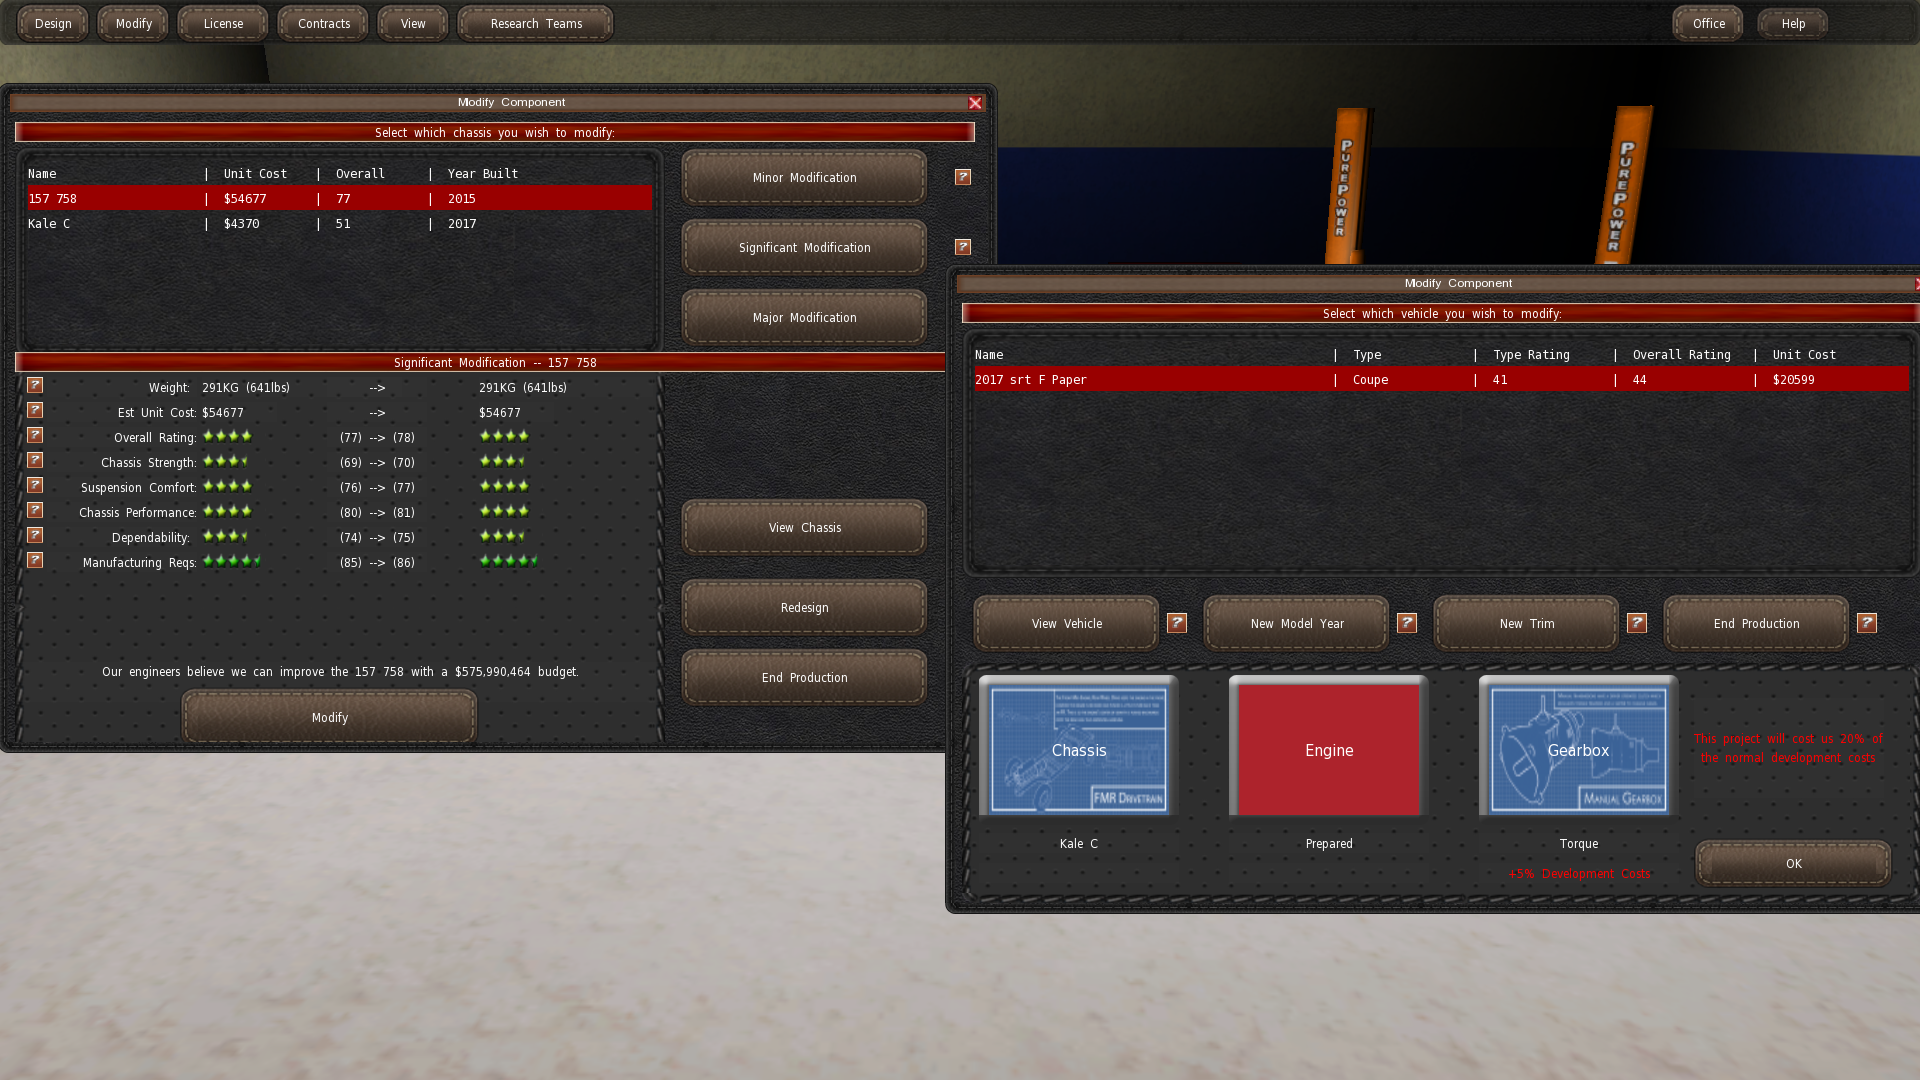
Task: Select the Kale C chassis row
Action: pyautogui.click(x=338, y=224)
